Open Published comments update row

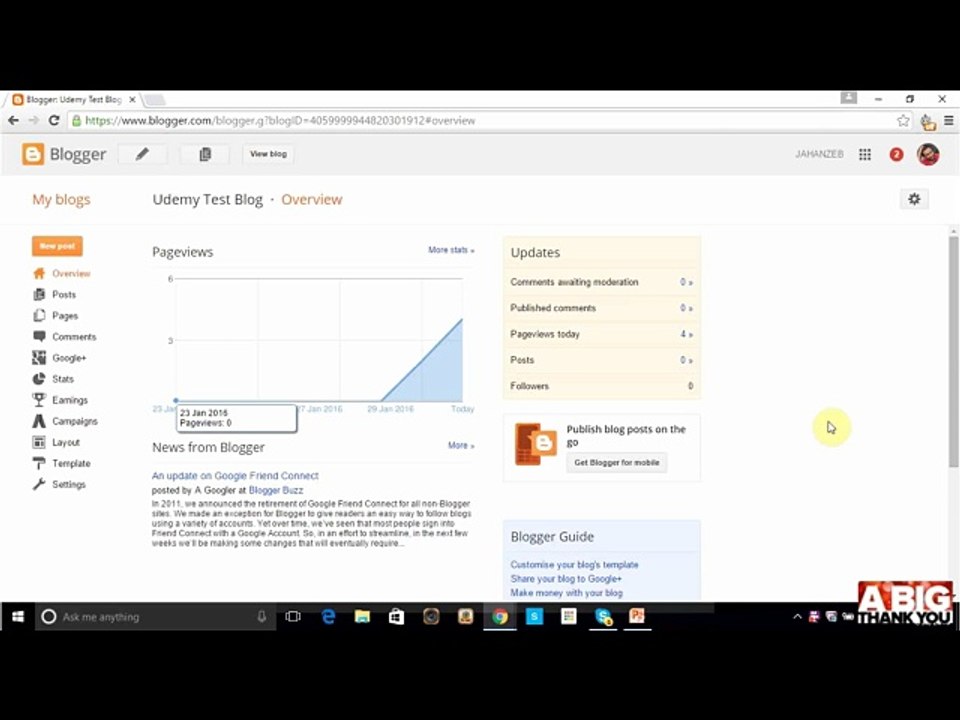click(x=601, y=308)
